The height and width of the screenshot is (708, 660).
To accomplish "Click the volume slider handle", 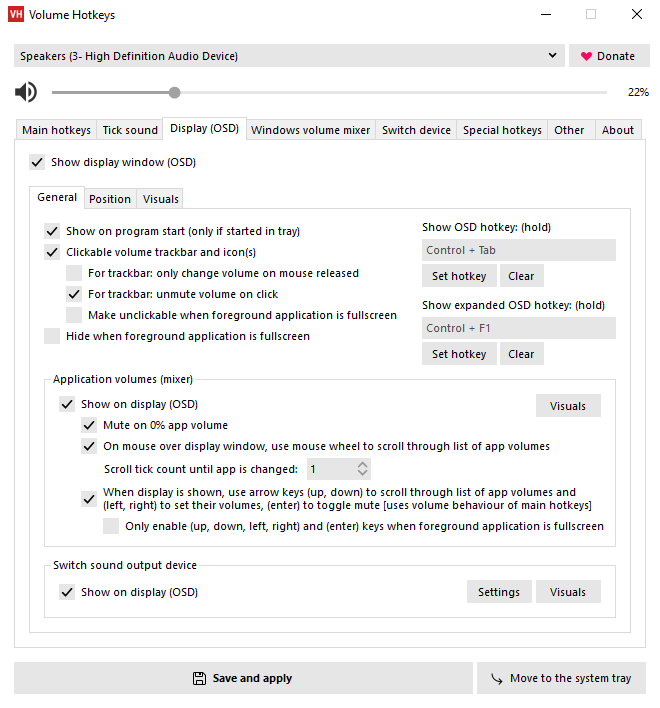I will (175, 93).
